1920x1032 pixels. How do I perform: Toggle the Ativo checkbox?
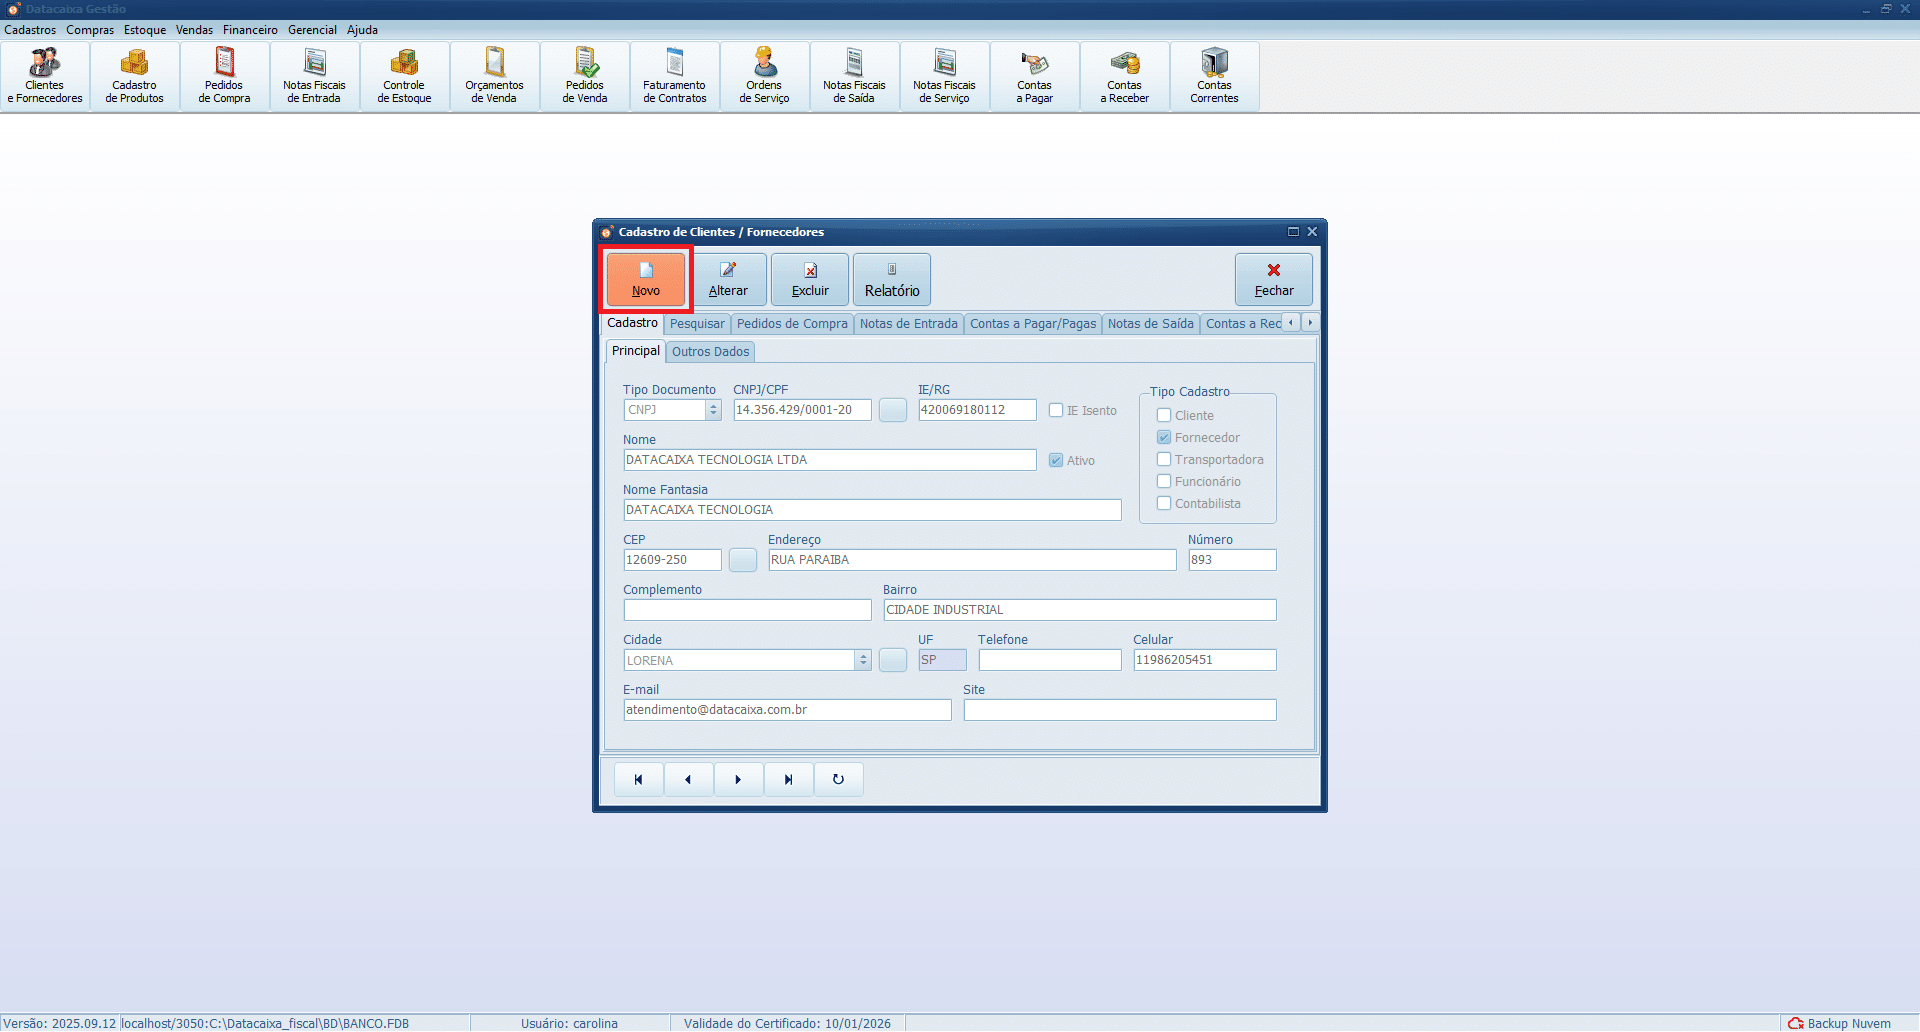click(x=1056, y=461)
